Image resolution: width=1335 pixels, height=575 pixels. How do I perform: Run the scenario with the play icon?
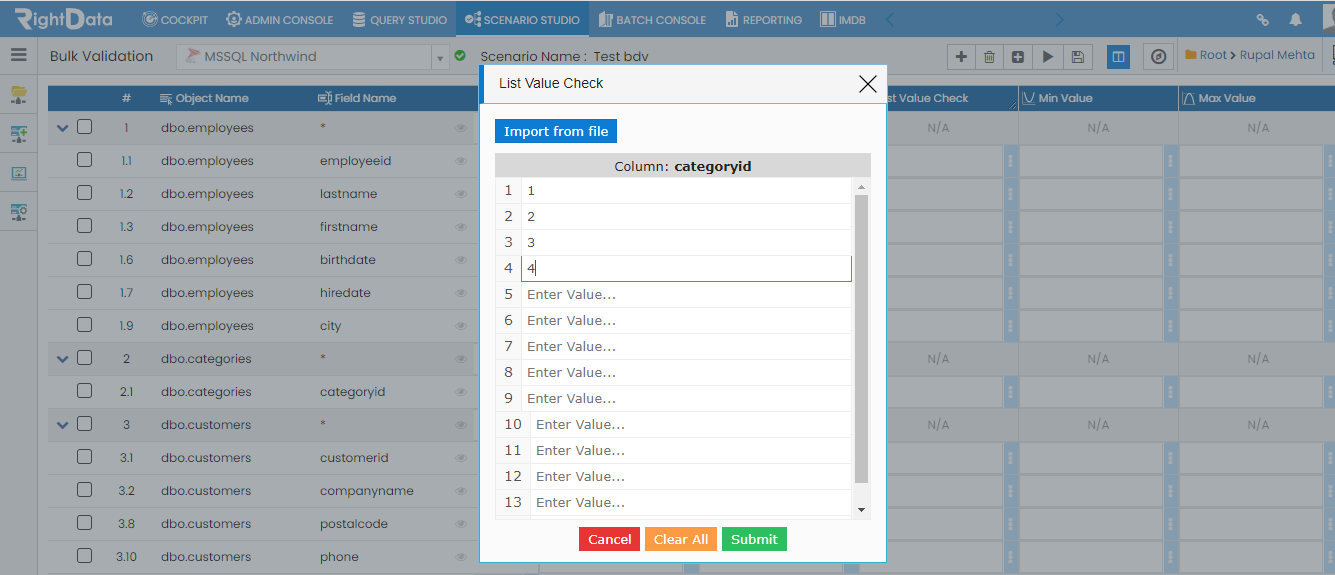tap(1047, 57)
